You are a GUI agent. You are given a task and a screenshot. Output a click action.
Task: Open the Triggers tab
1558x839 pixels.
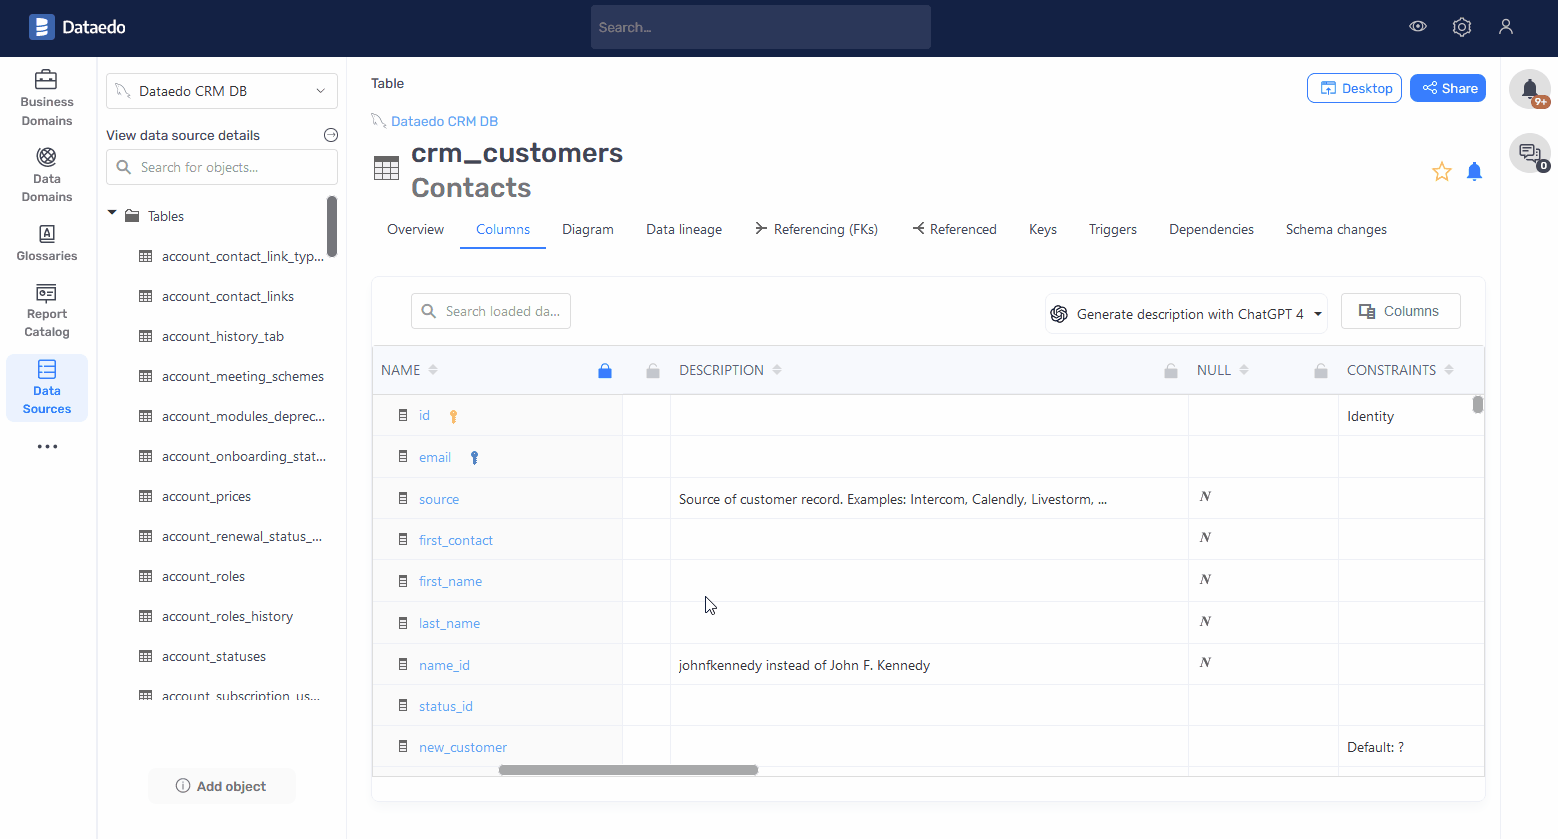tap(1113, 229)
